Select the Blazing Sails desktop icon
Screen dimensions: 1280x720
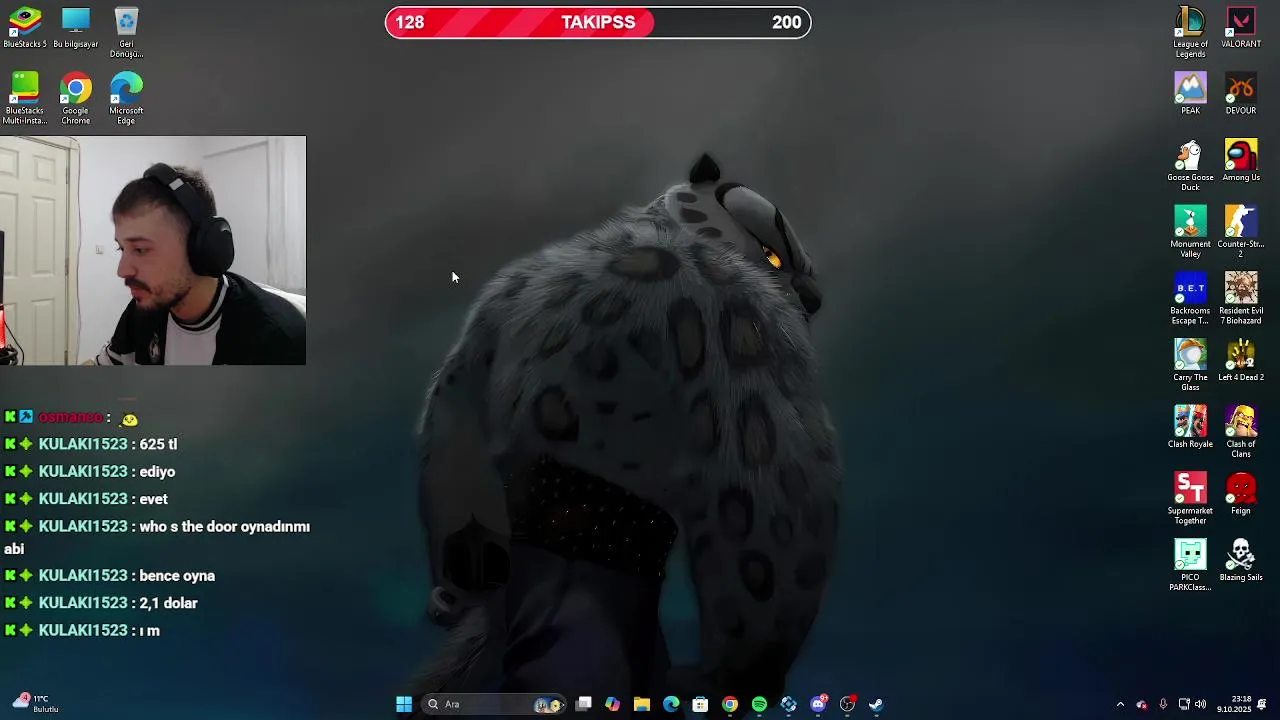[1241, 562]
